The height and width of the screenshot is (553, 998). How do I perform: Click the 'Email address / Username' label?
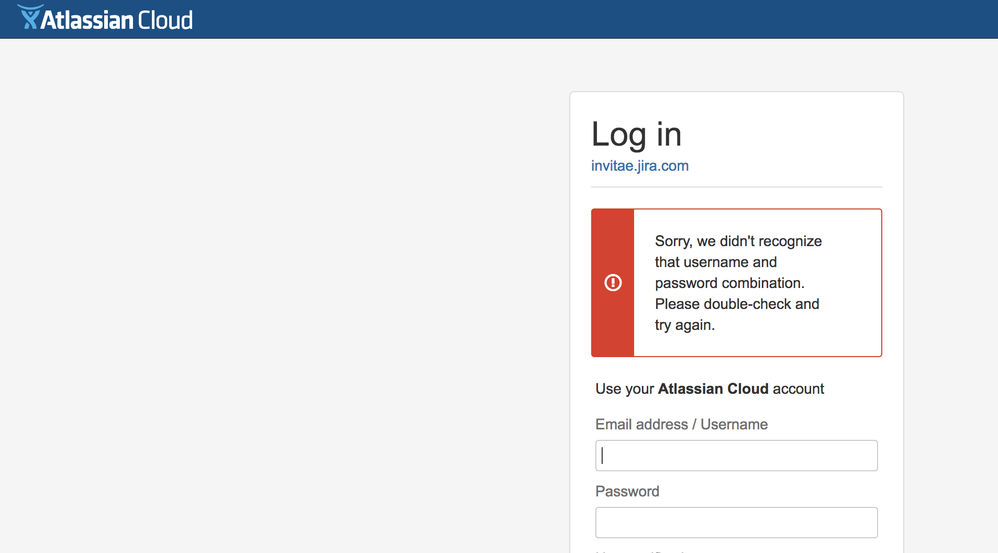[682, 424]
